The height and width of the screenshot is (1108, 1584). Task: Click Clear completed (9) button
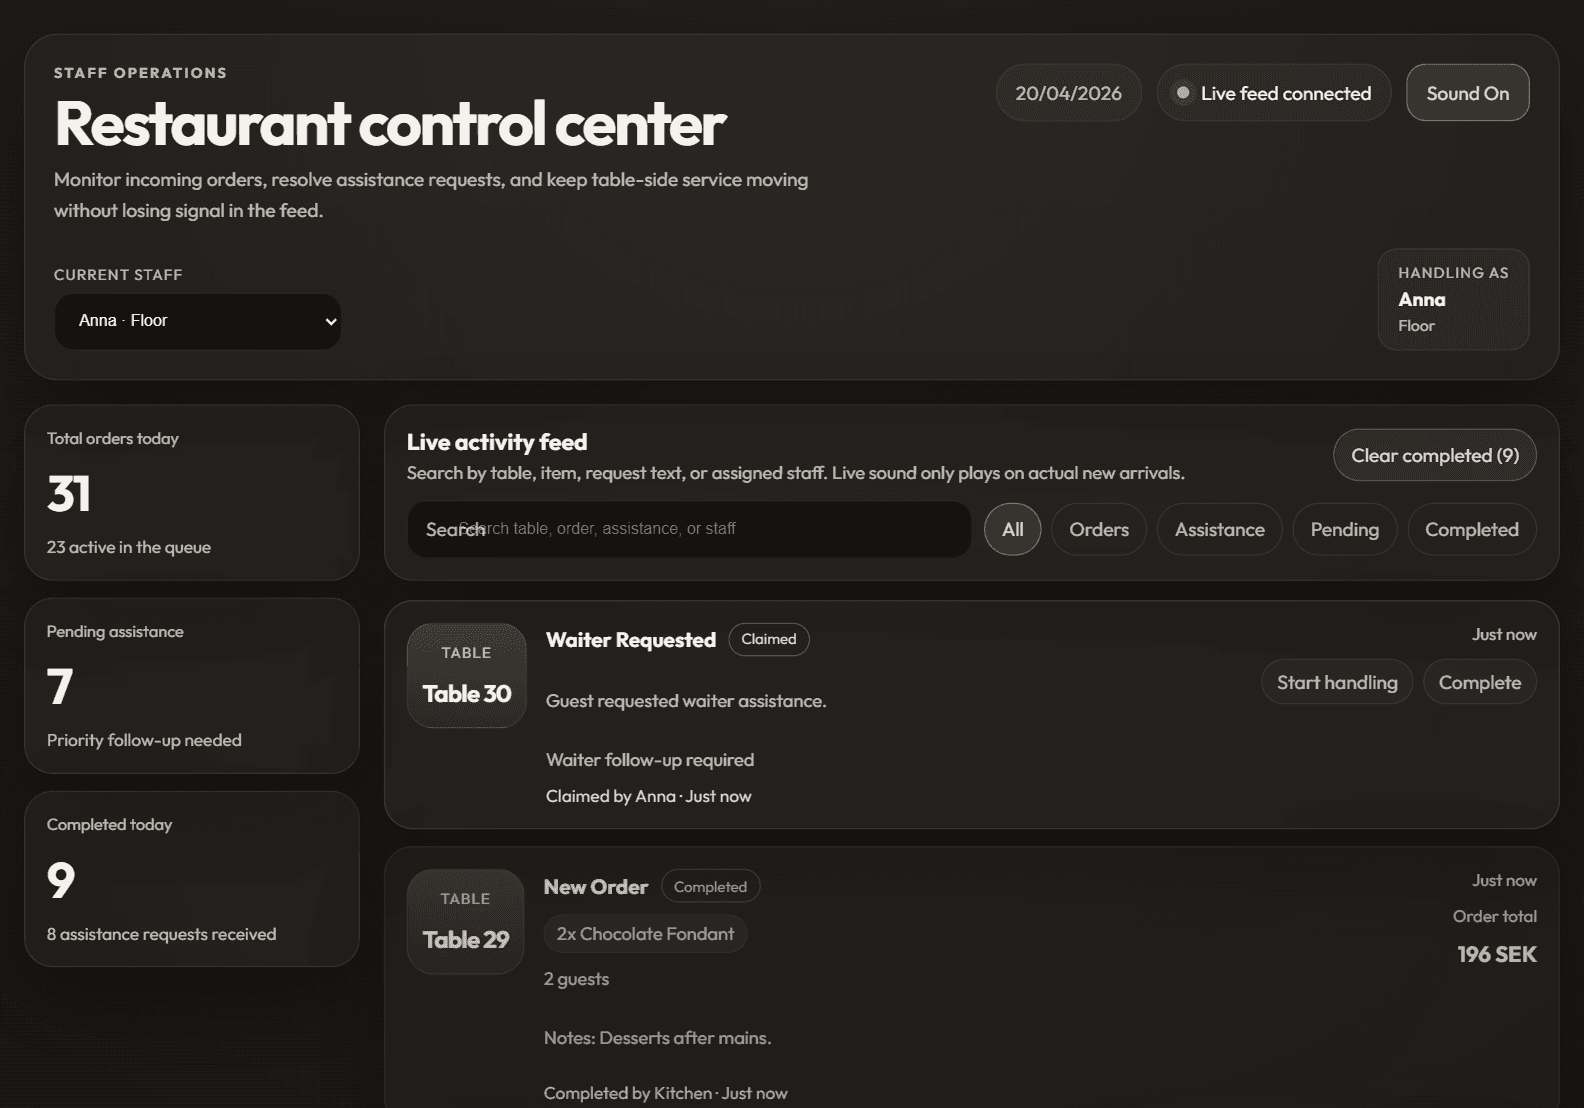pos(1434,456)
